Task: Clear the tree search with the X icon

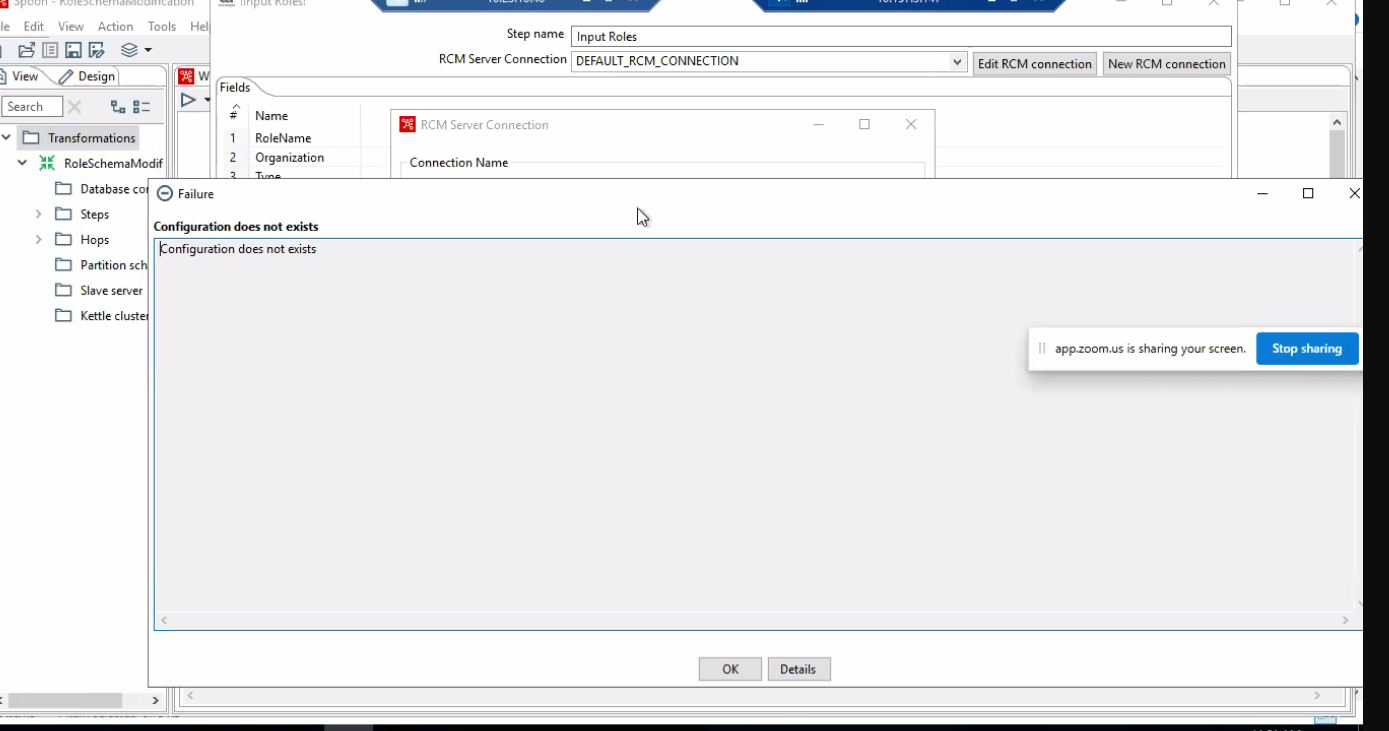Action: 74,107
